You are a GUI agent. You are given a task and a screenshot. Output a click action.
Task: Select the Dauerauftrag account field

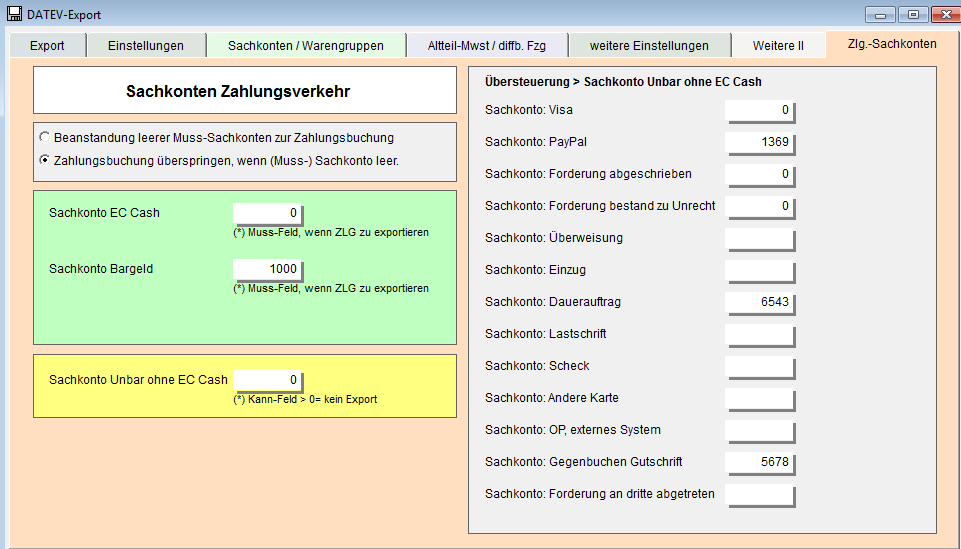pos(759,302)
